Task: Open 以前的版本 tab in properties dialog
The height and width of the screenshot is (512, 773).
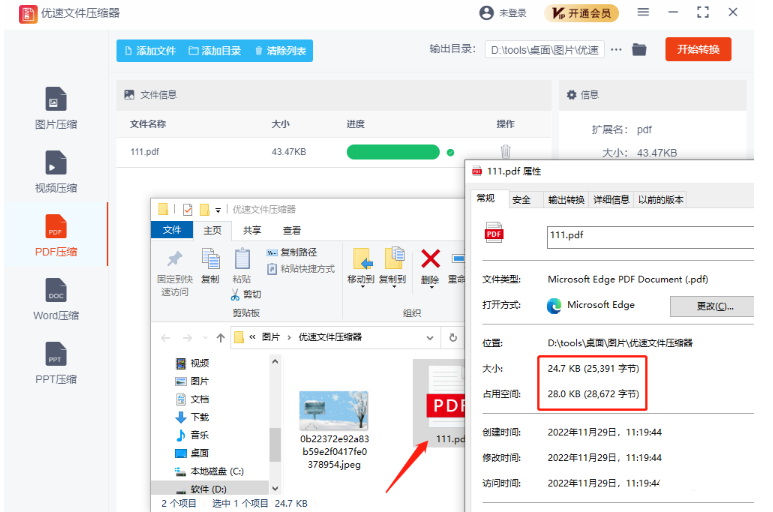Action: [x=660, y=200]
